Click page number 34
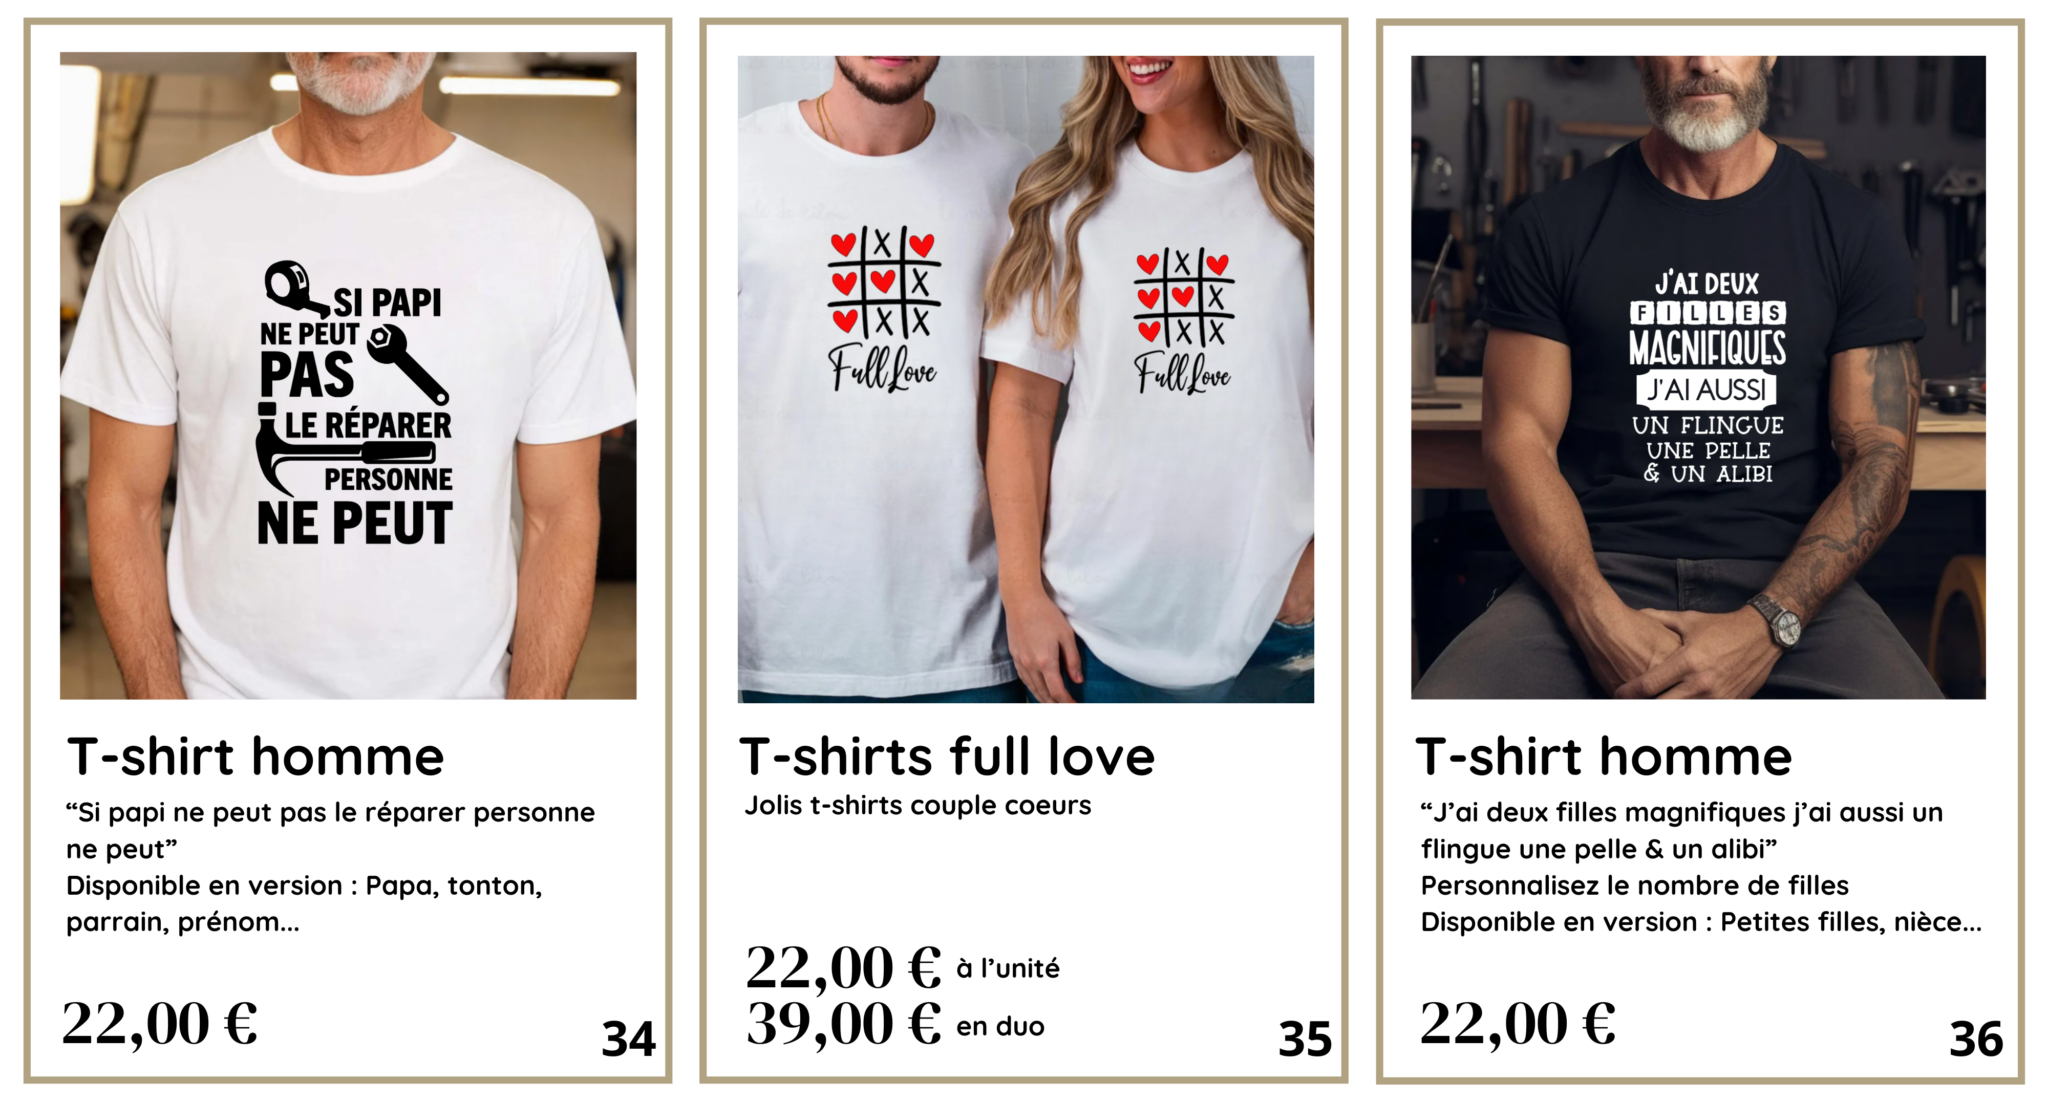The height and width of the screenshot is (1103, 2048). (x=628, y=1039)
